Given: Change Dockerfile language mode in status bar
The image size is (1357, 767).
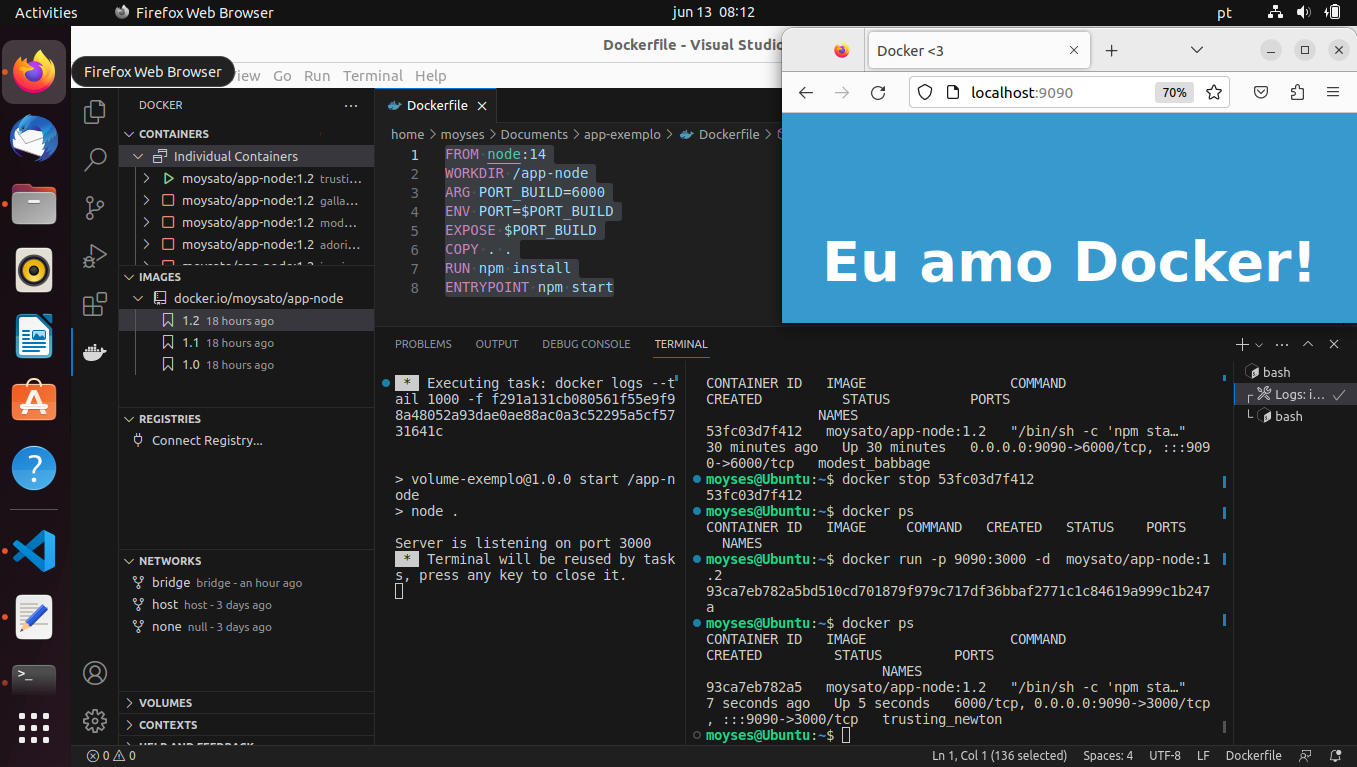Looking at the screenshot, I should (1253, 756).
